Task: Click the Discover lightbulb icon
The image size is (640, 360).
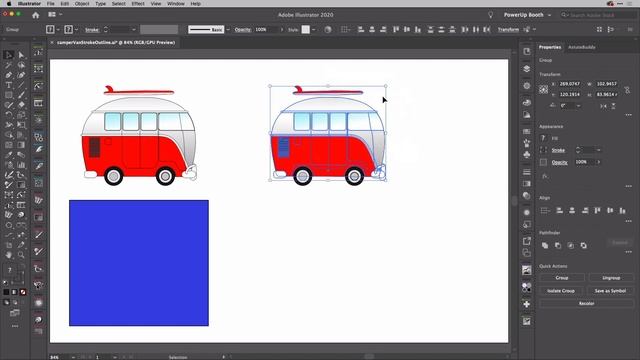Action: click(x=490, y=15)
